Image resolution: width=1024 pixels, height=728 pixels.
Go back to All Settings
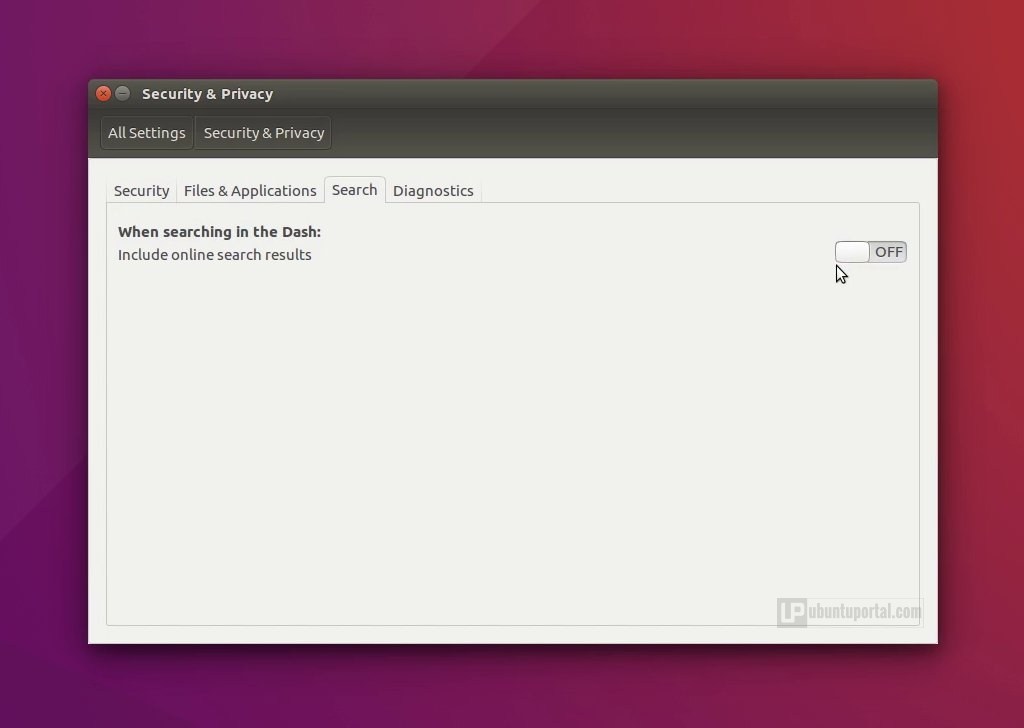coord(146,133)
